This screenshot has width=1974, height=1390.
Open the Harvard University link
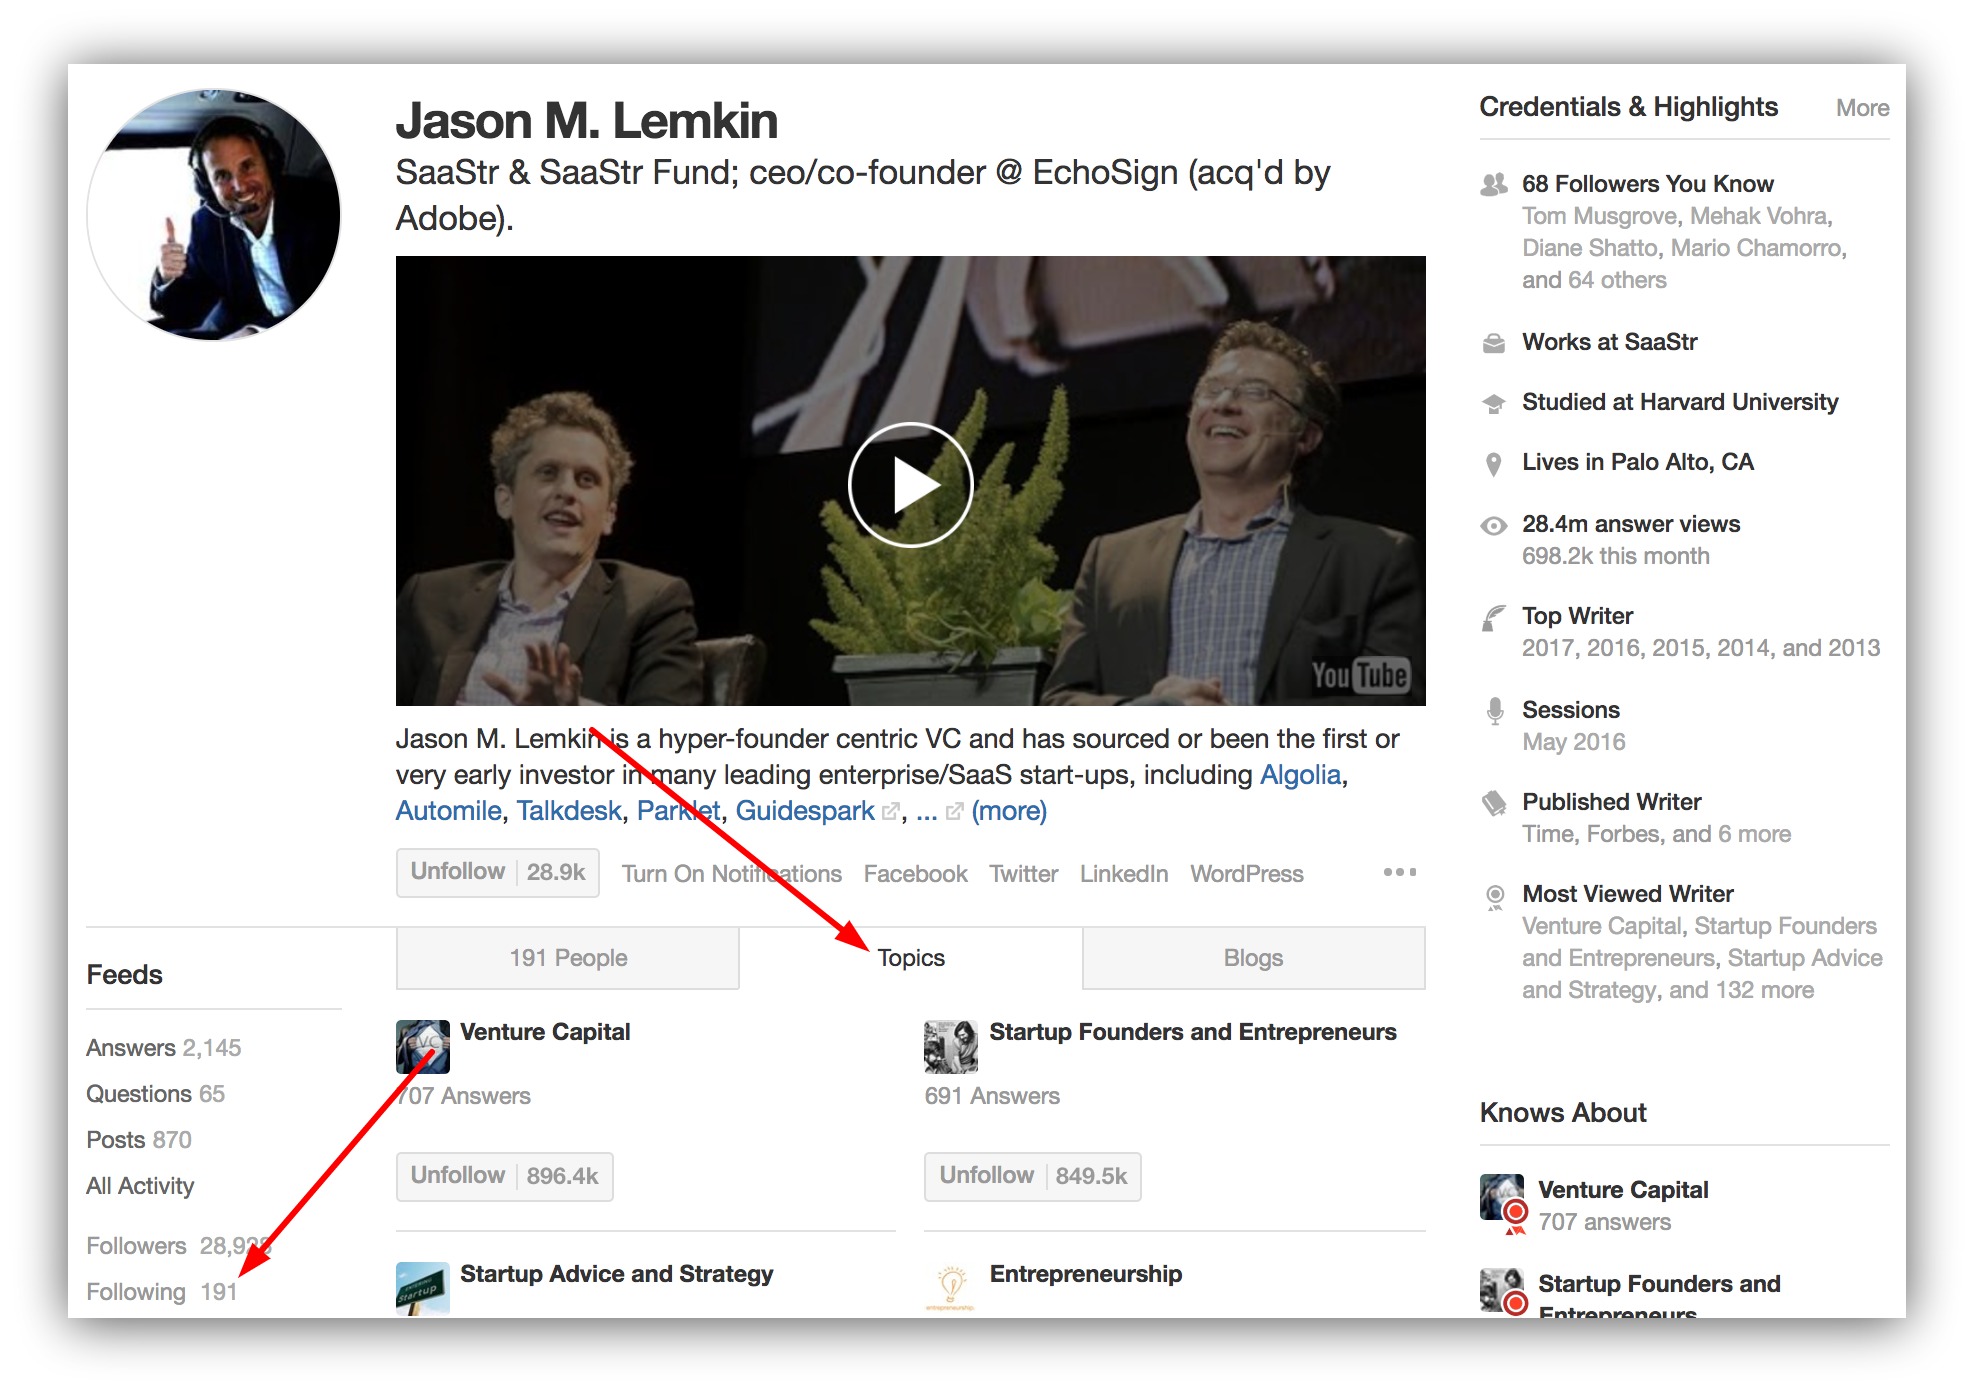point(1738,402)
